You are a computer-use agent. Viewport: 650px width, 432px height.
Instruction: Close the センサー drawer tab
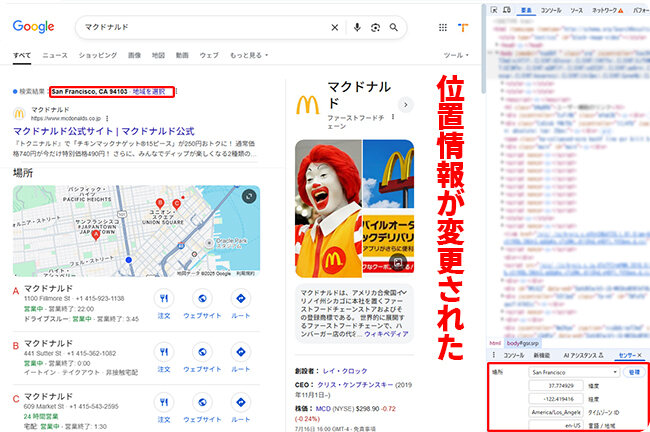coord(639,355)
